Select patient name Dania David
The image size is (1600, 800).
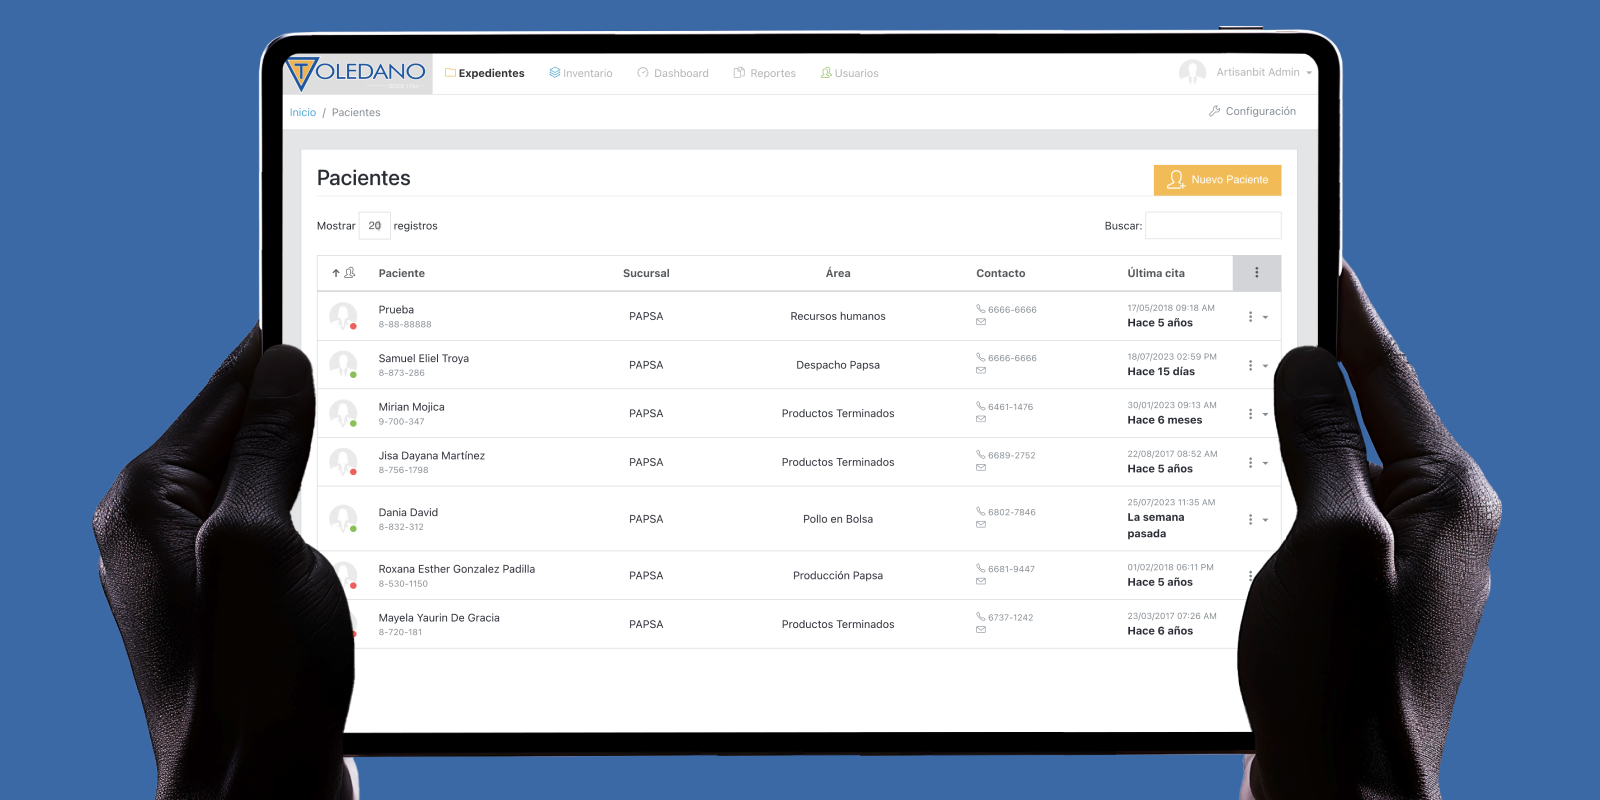(409, 513)
